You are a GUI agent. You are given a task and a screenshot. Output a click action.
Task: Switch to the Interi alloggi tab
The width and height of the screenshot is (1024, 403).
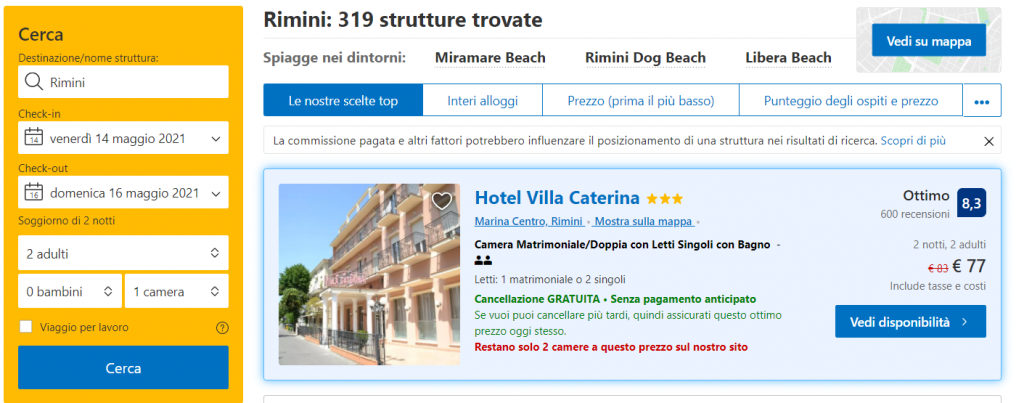pyautogui.click(x=483, y=101)
